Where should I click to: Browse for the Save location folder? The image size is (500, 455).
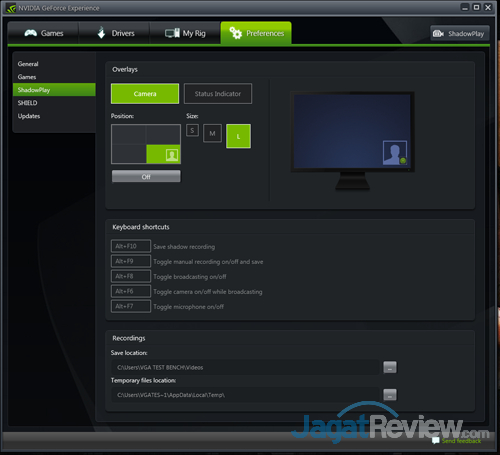390,367
